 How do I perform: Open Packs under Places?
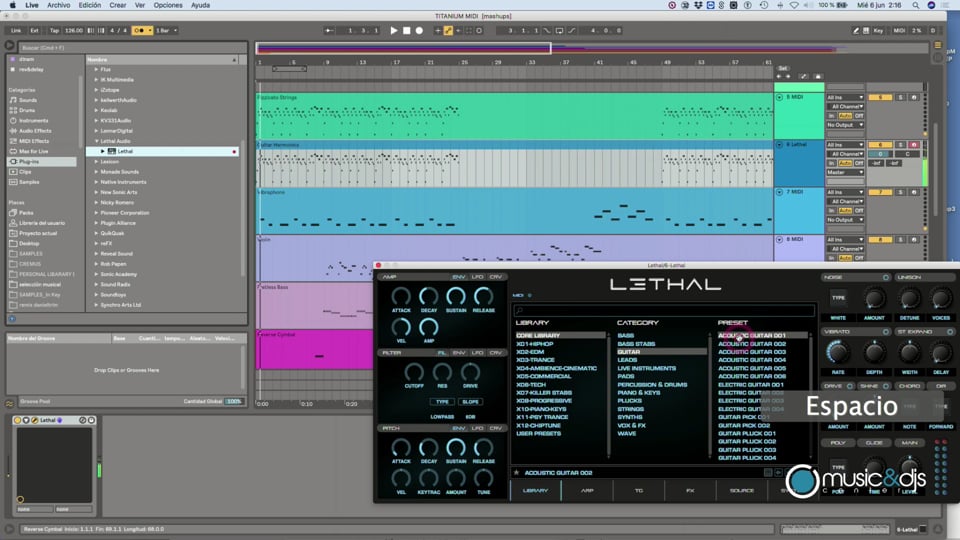[x=26, y=212]
